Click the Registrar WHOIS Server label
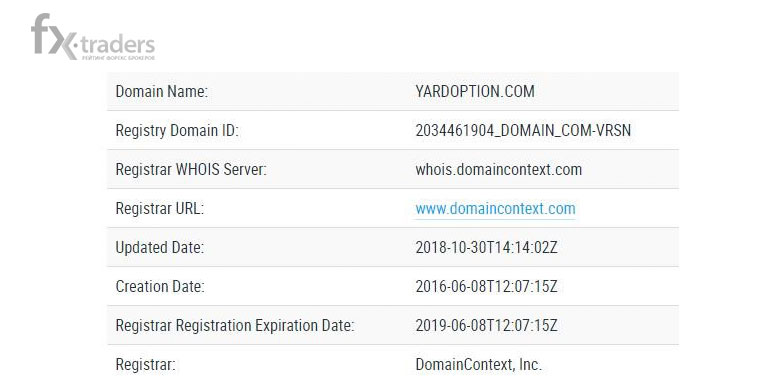Screen dimensions: 780x381 (191, 170)
